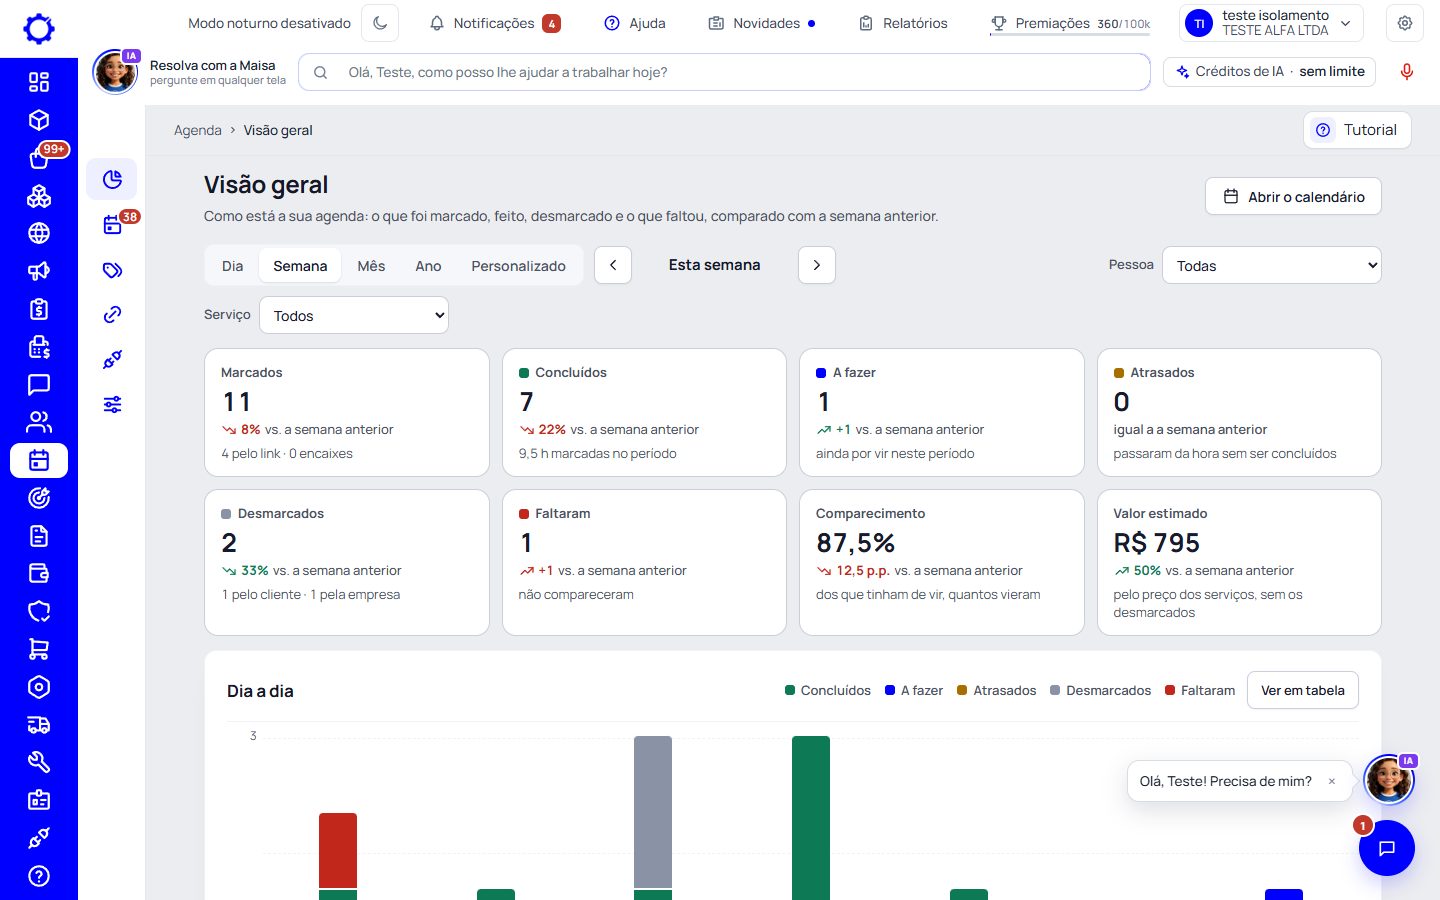Open the pie chart overview icon

(x=112, y=179)
